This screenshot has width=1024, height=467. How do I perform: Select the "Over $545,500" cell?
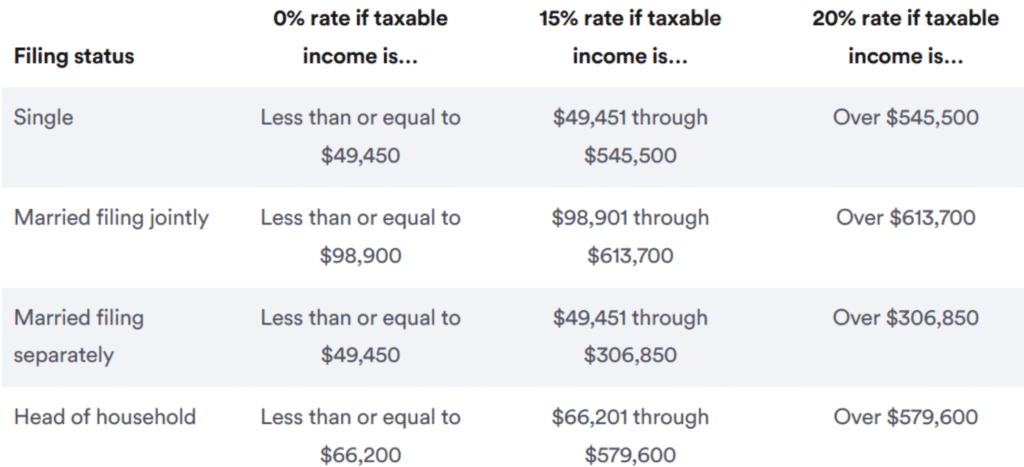pyautogui.click(x=905, y=117)
